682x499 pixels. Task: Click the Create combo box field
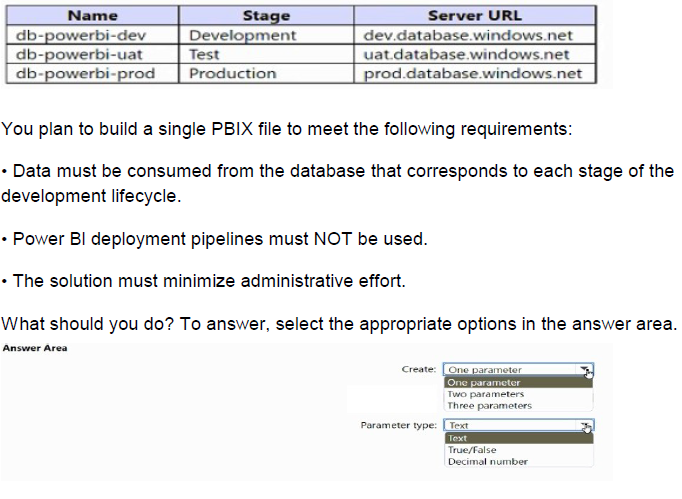(510, 370)
